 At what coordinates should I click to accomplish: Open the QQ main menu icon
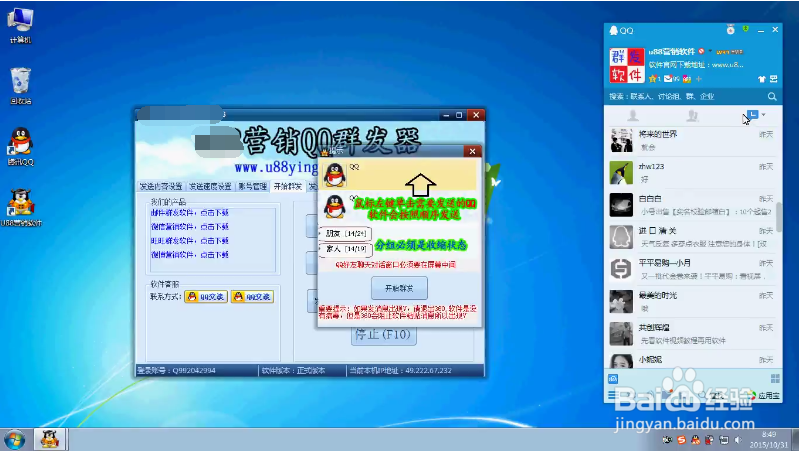(x=612, y=395)
